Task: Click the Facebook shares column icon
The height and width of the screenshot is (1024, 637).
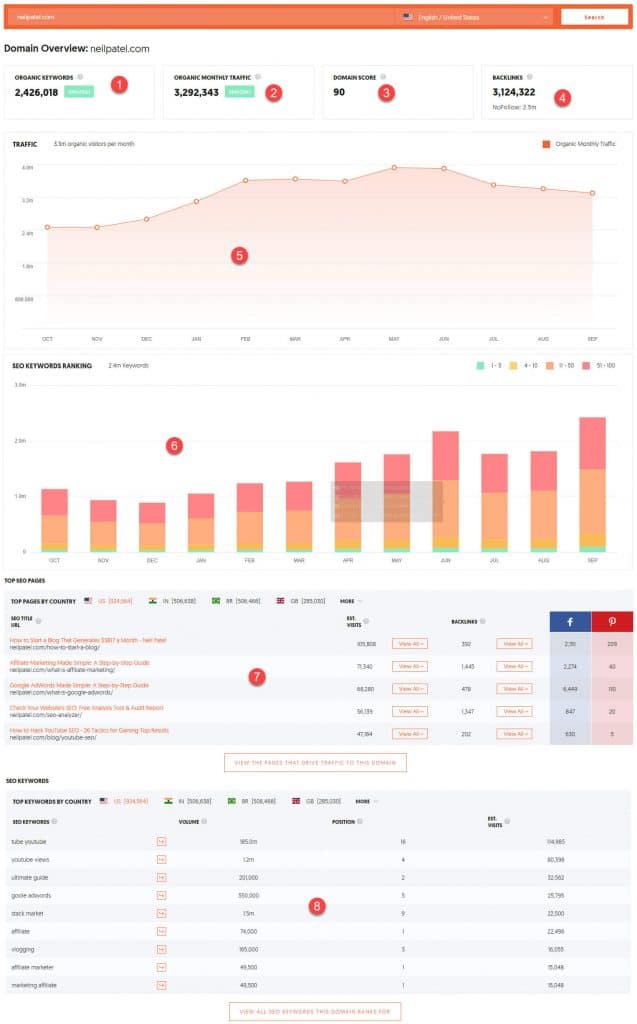Action: click(570, 621)
